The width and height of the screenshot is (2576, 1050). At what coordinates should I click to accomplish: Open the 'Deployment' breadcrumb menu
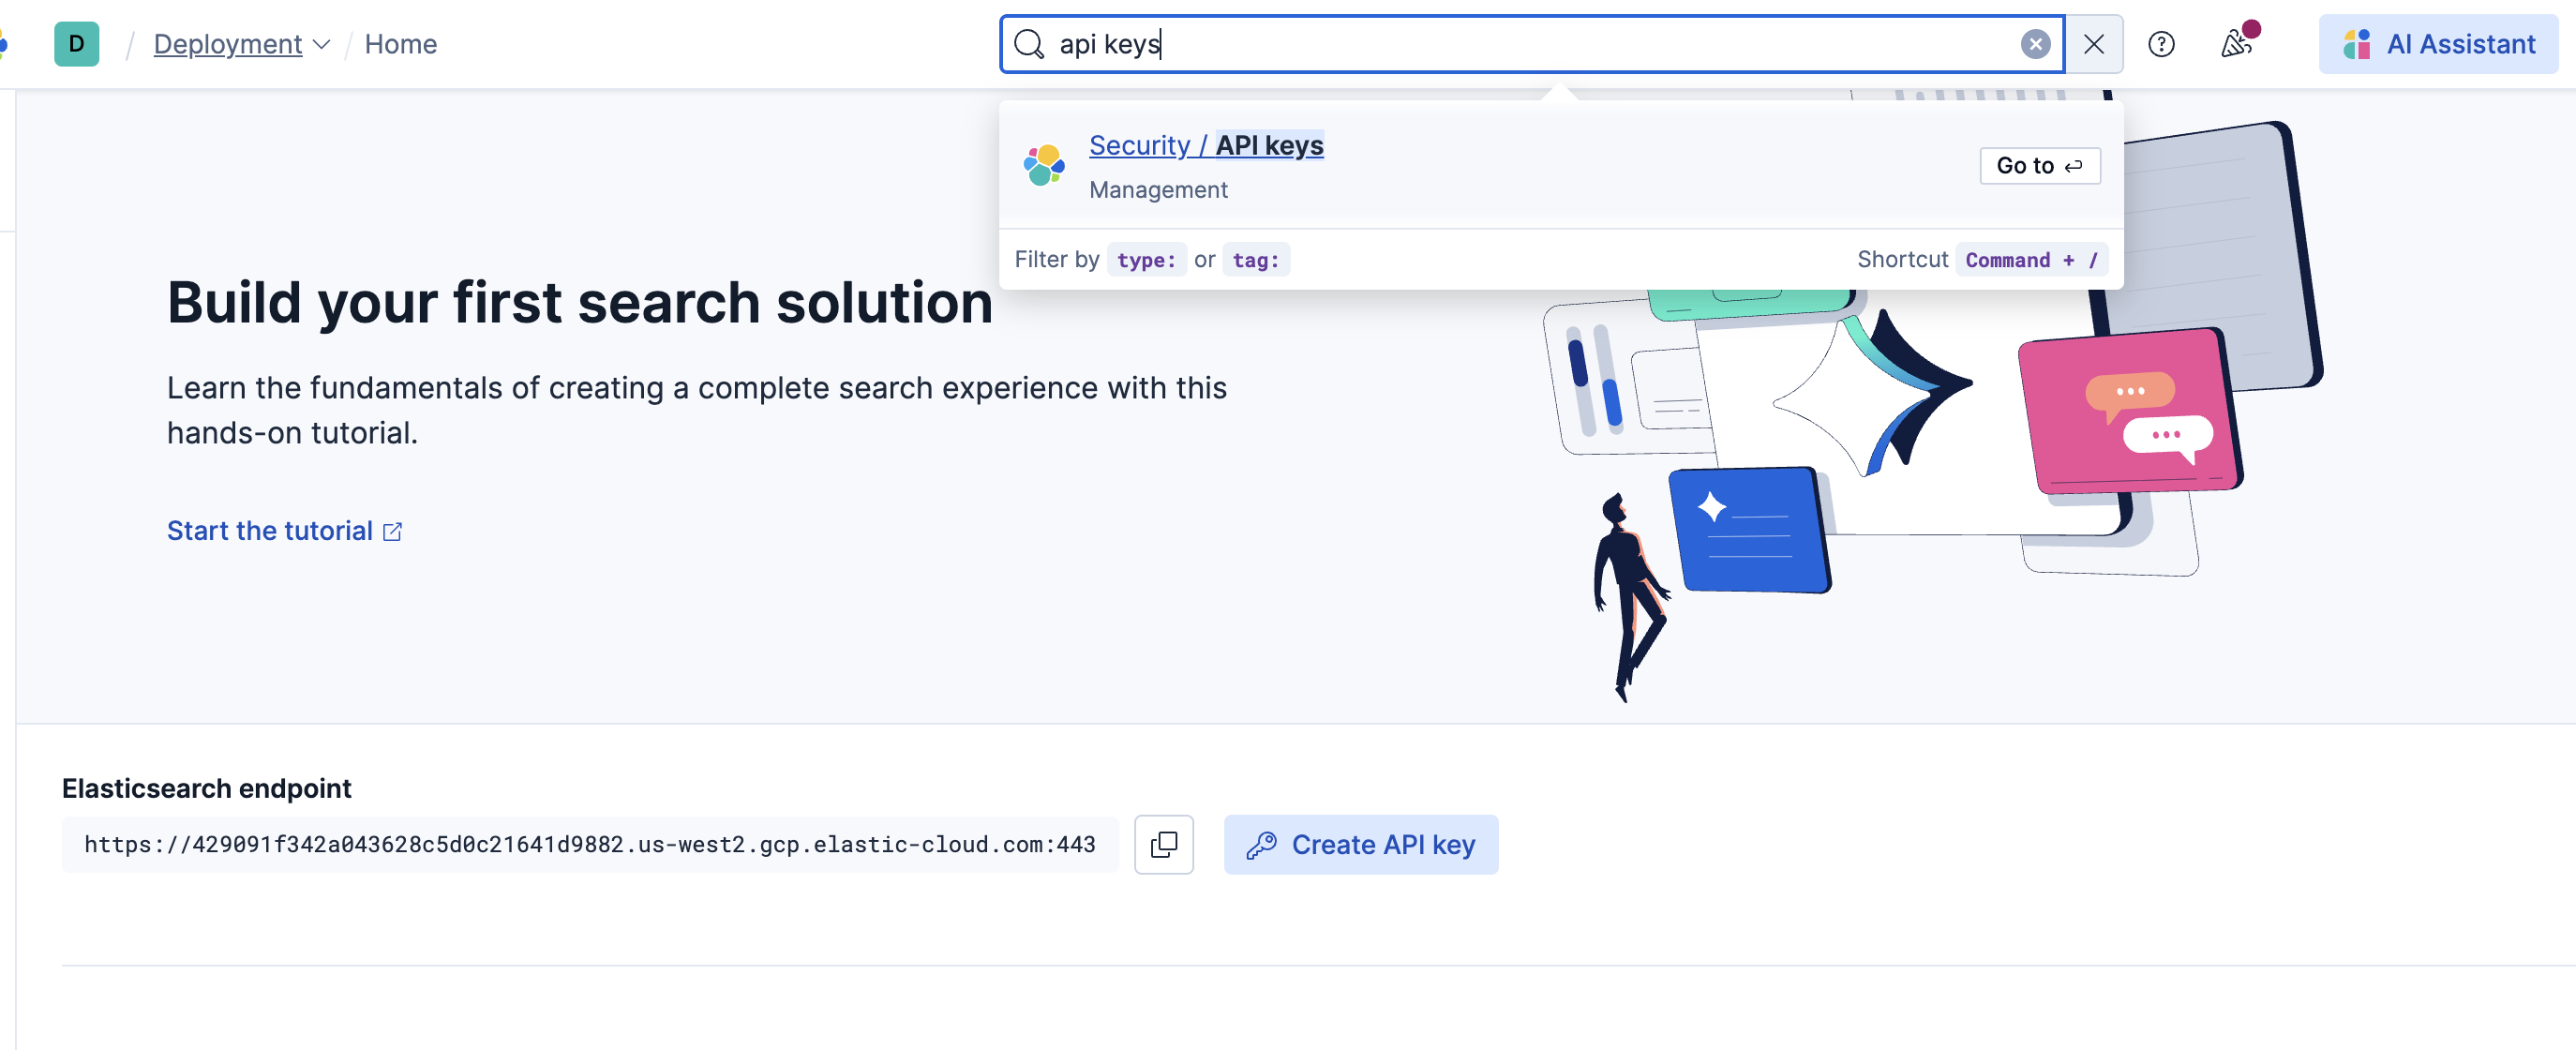[227, 44]
